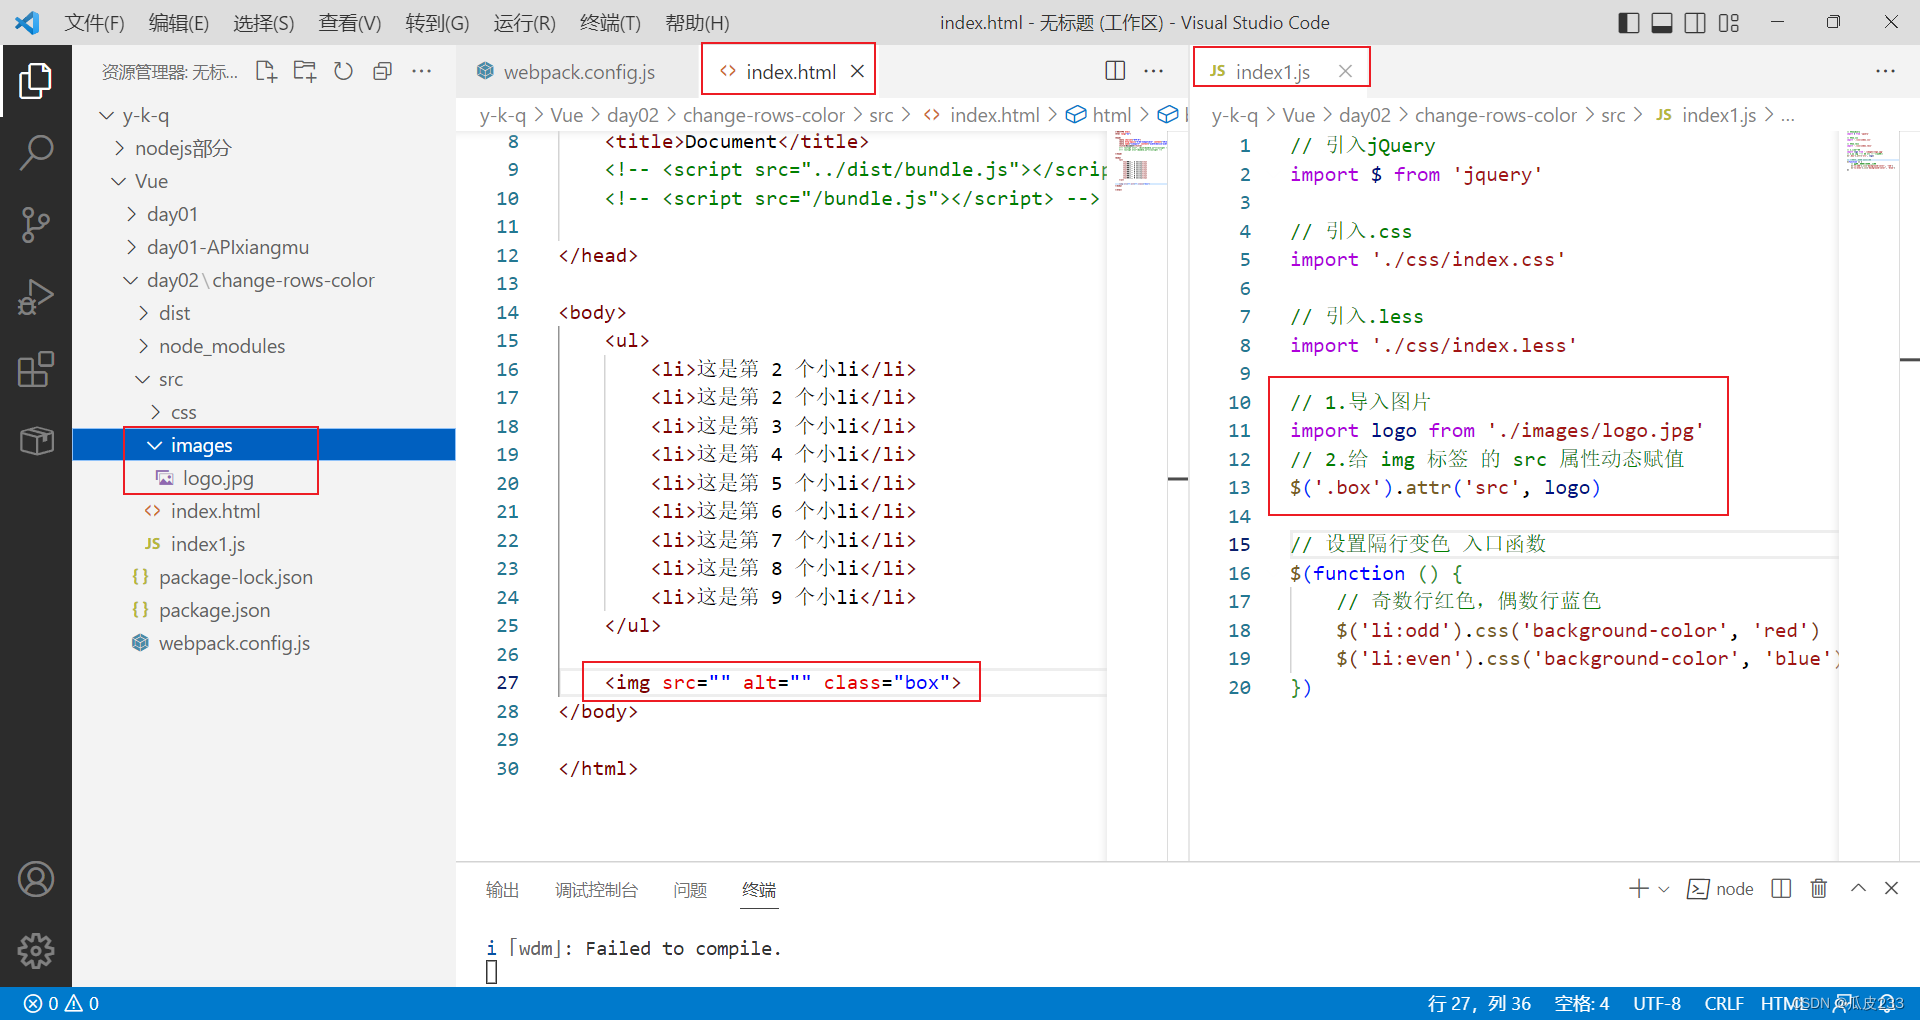Refresh the explorer with the refresh icon

pyautogui.click(x=344, y=71)
